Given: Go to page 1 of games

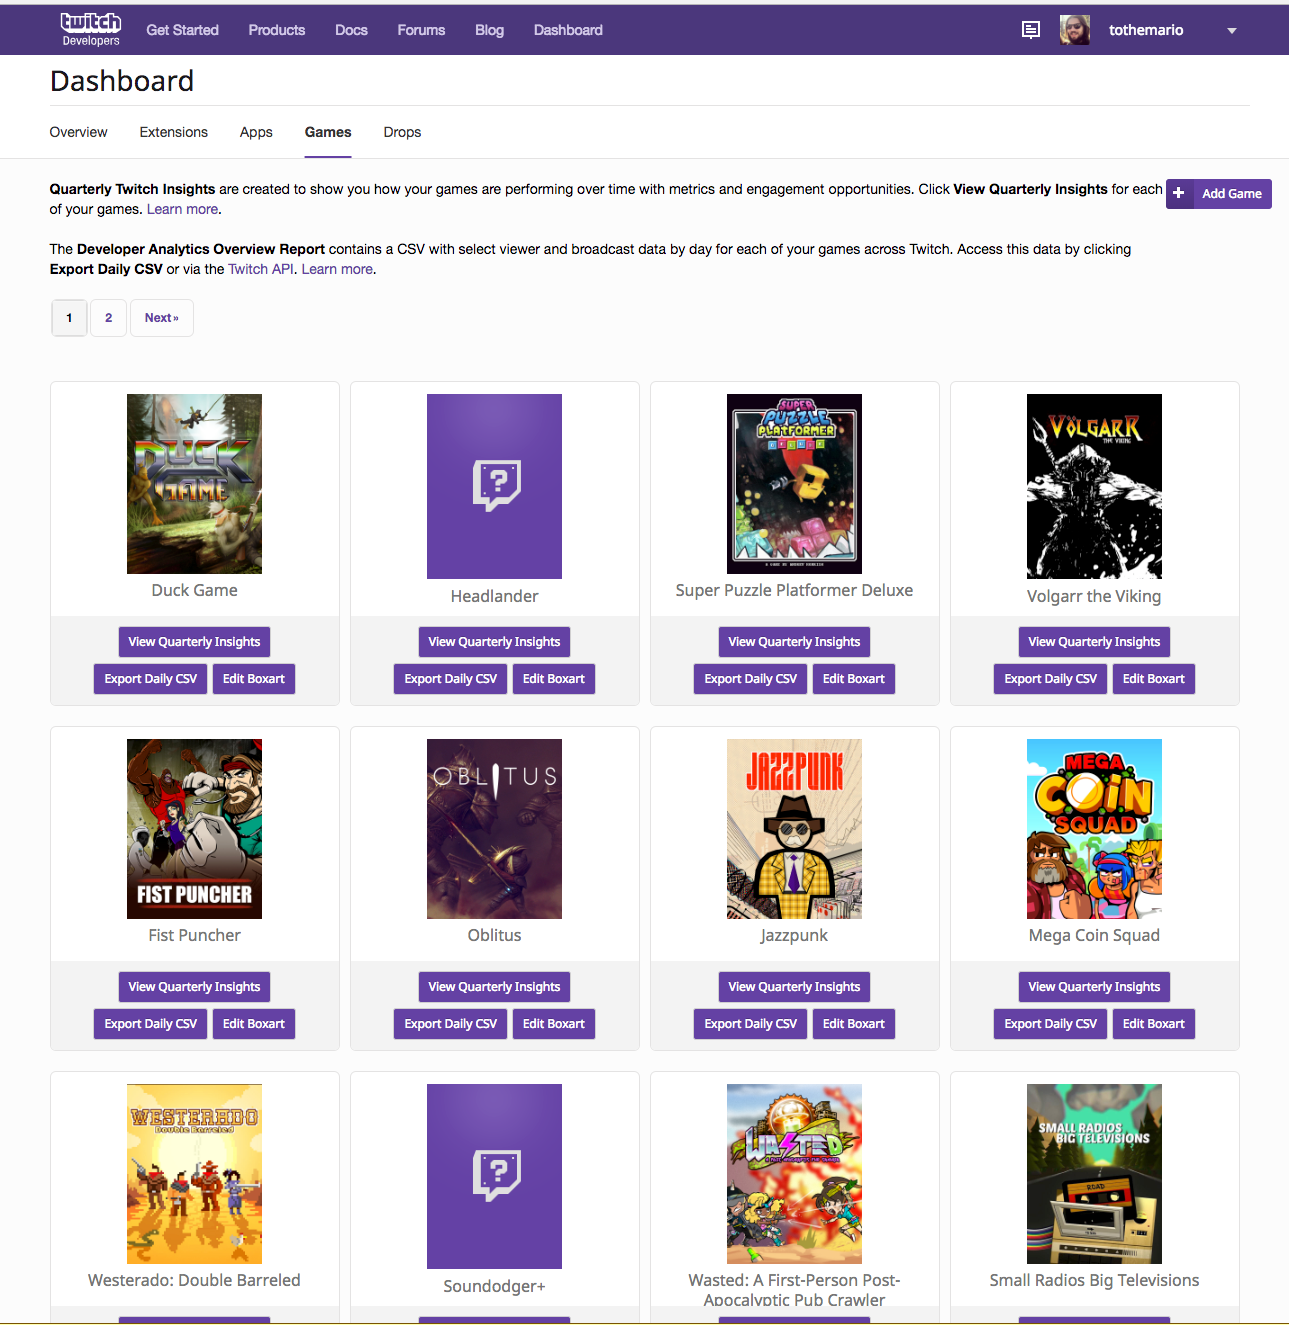Looking at the screenshot, I should coord(69,318).
